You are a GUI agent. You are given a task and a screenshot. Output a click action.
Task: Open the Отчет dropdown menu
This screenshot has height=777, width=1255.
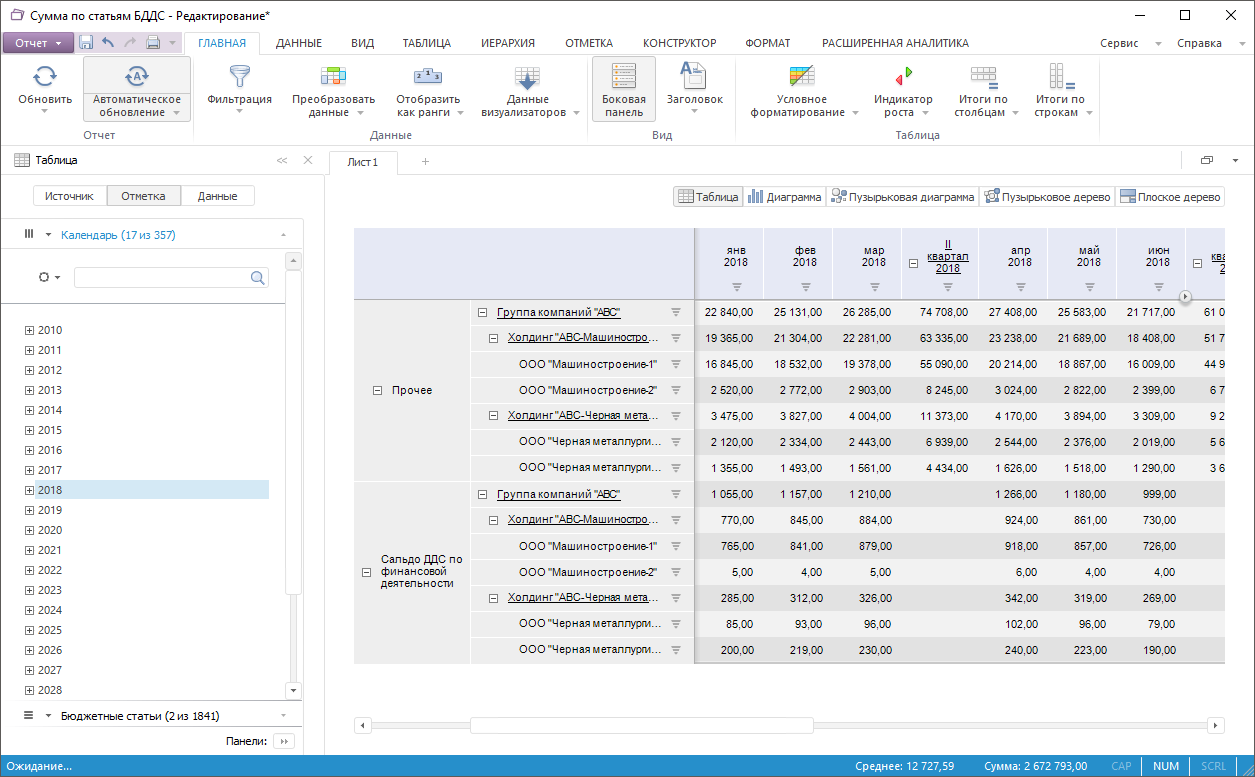(38, 43)
